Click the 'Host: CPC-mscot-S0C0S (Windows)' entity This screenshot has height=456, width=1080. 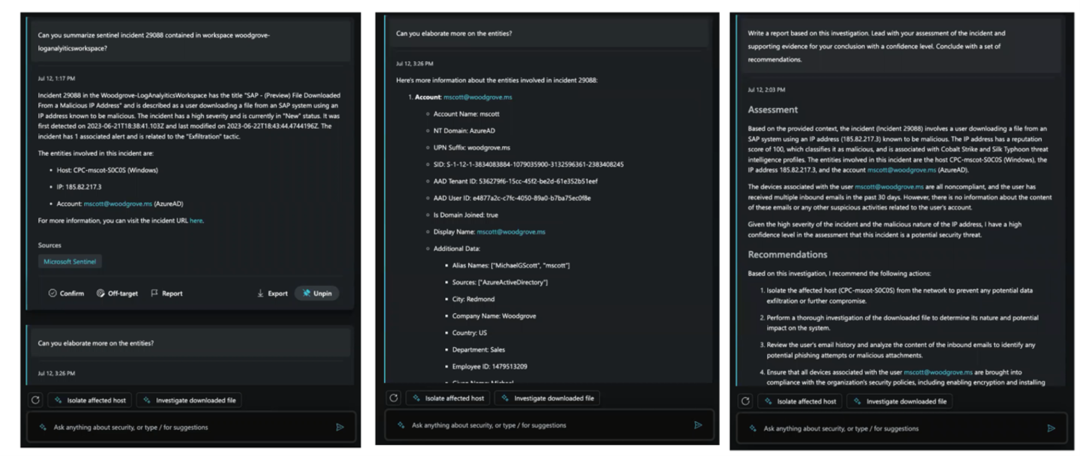[x=105, y=170]
